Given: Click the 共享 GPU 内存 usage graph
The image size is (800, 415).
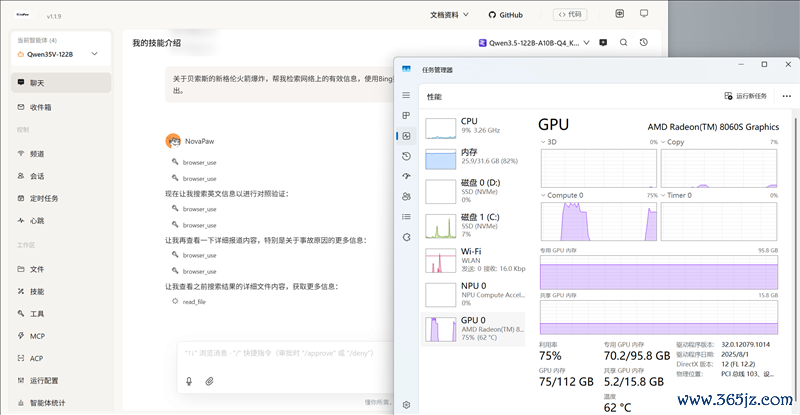Looking at the screenshot, I should (659, 318).
